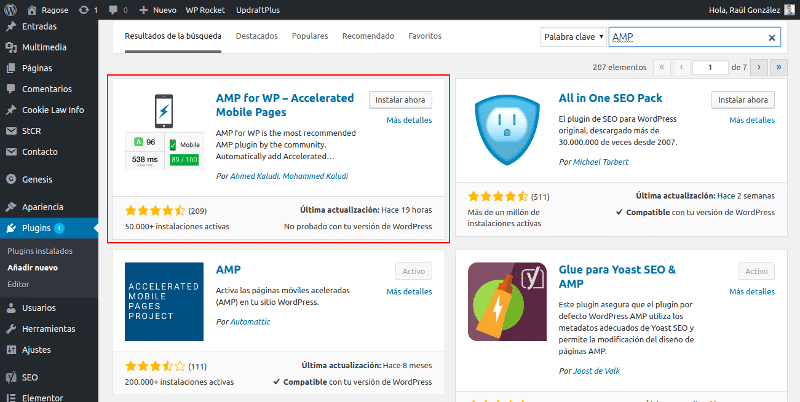The width and height of the screenshot is (800, 402).
Task: Click the AMP search input field
Action: pyautogui.click(x=694, y=37)
